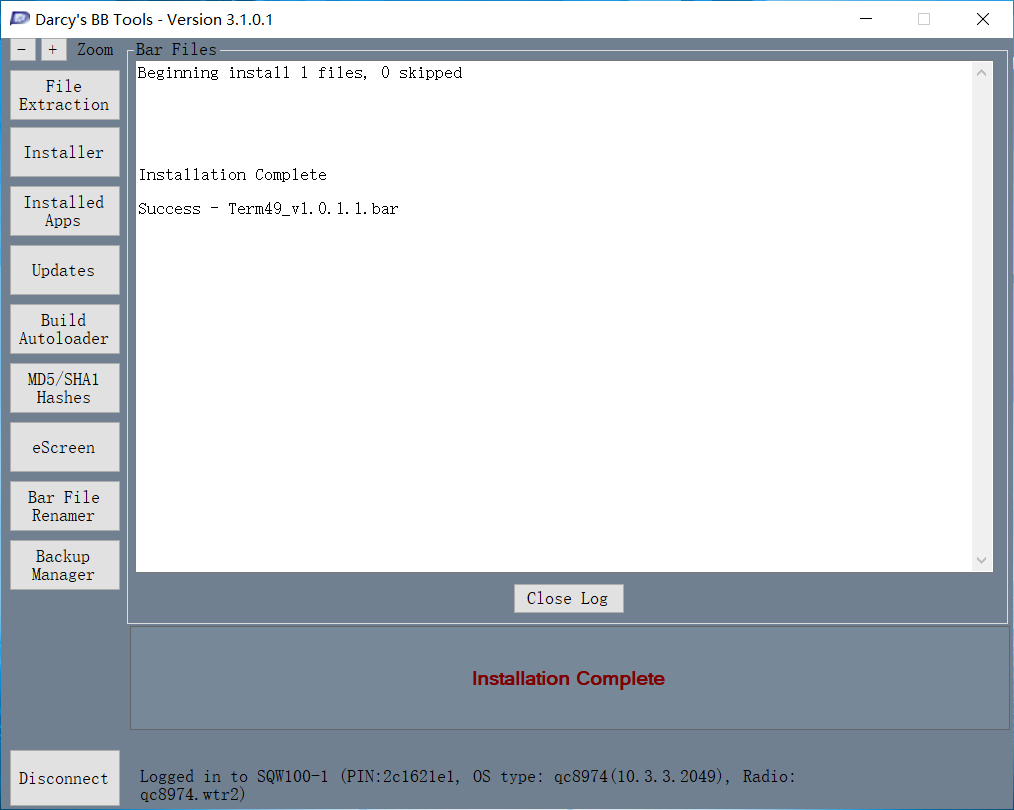Click the Darcy's BB Tools title bar icon
The width and height of the screenshot is (1014, 810).
pos(19,19)
